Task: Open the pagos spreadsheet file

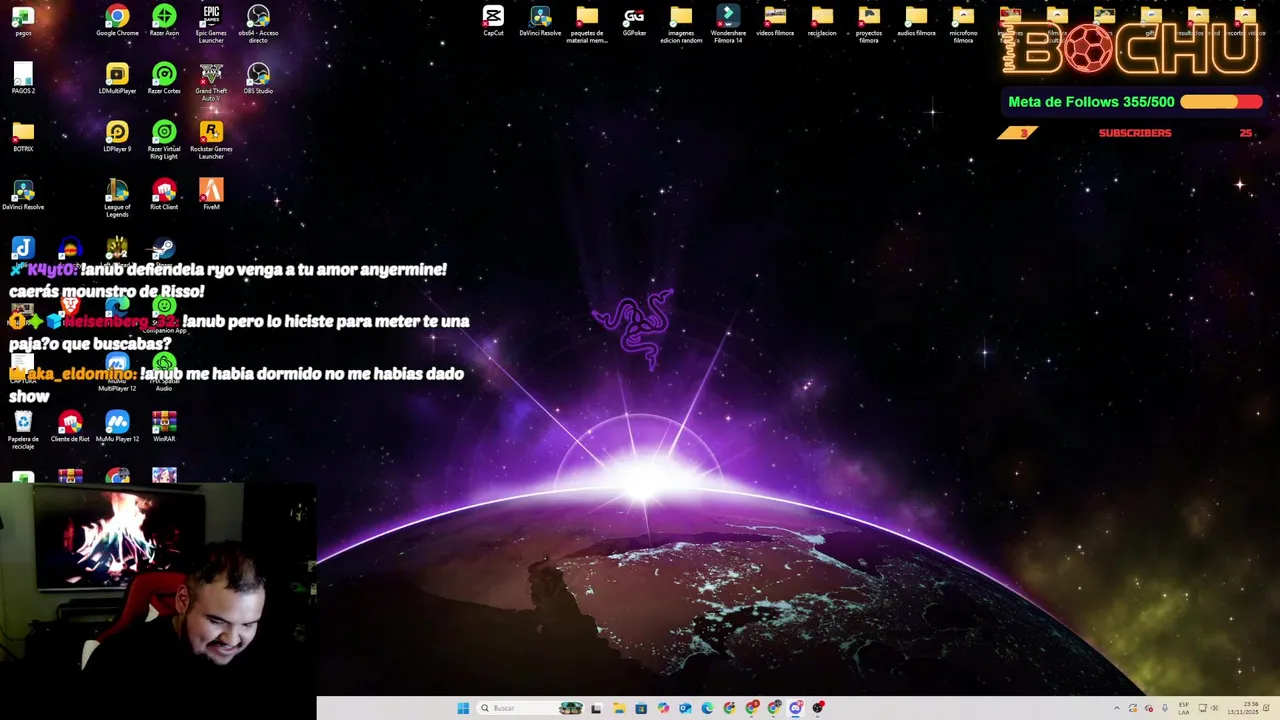Action: click(23, 21)
